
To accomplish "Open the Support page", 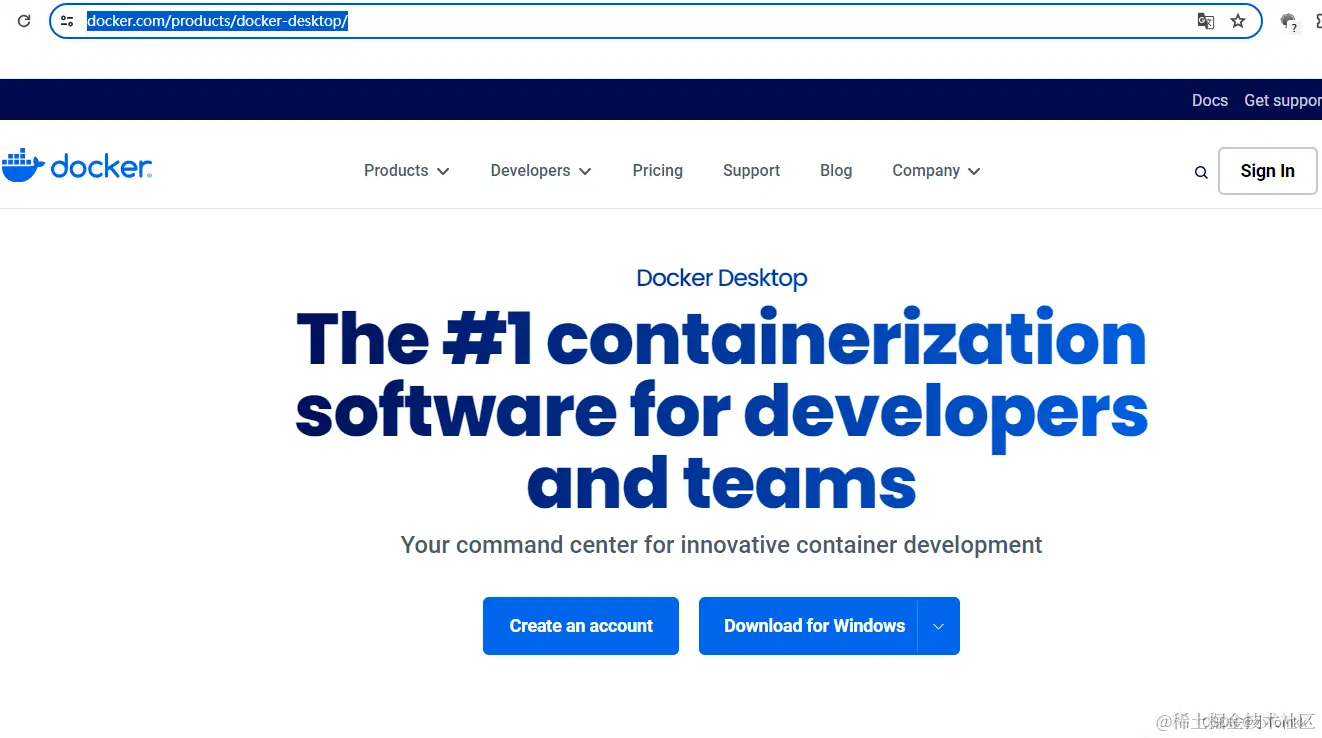I will click(x=751, y=171).
